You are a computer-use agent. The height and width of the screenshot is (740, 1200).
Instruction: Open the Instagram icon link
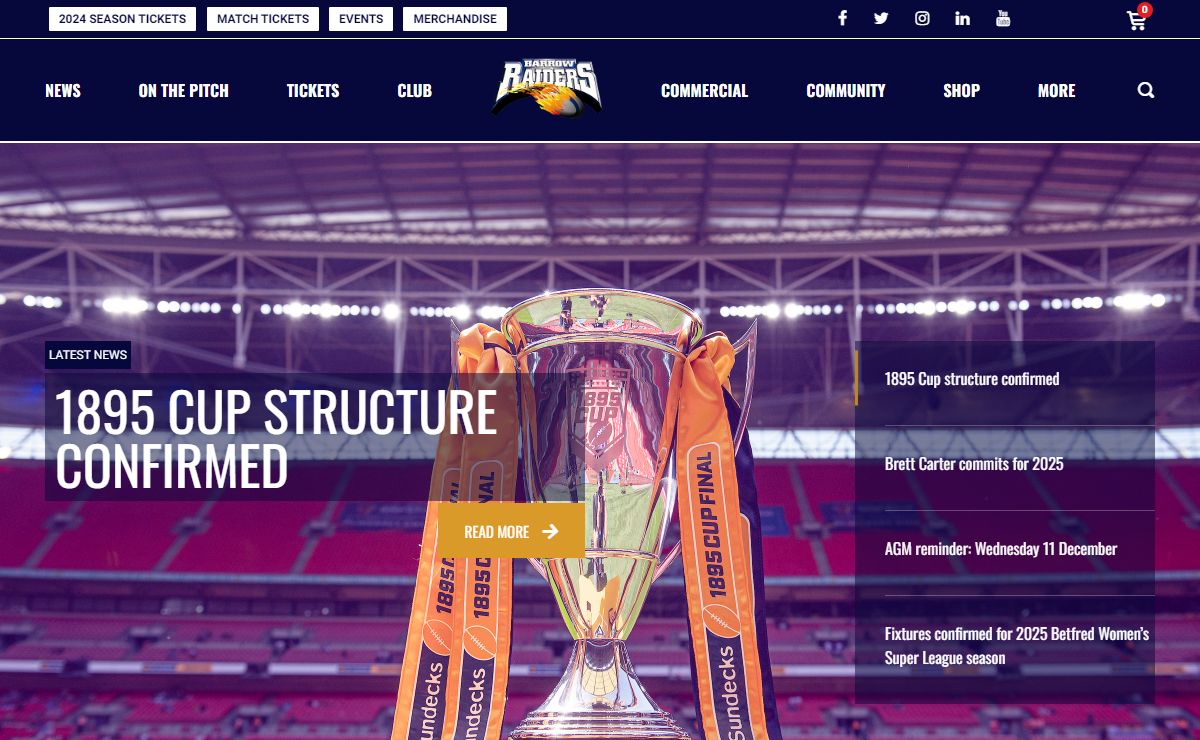(922, 18)
